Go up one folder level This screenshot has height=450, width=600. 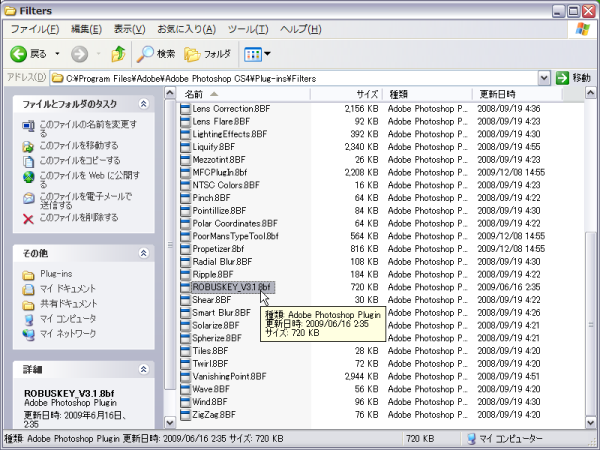pos(118,54)
